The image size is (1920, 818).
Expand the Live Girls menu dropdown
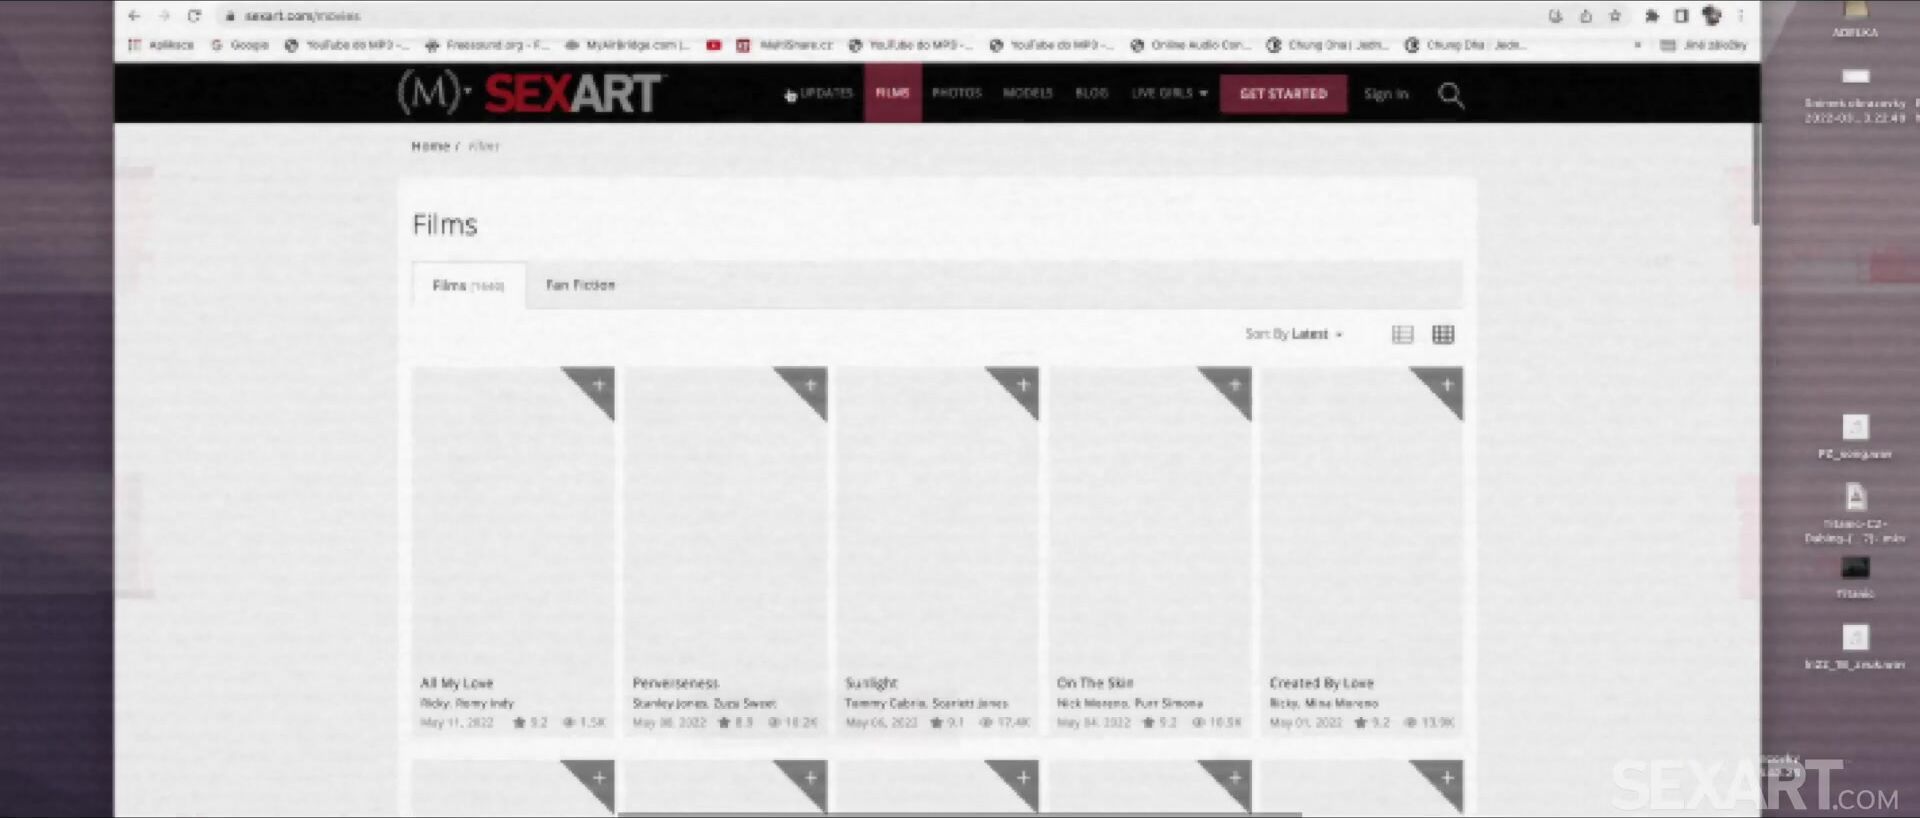point(1169,93)
